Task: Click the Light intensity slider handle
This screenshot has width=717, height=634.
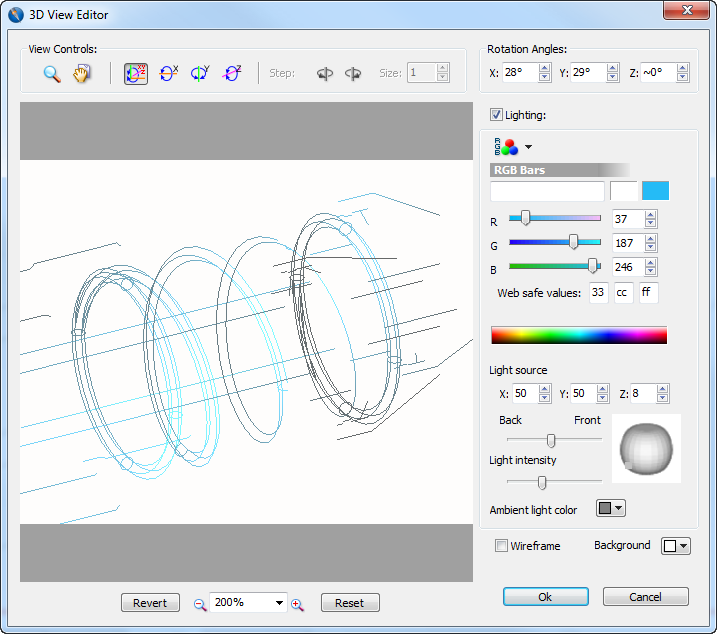Action: (x=542, y=483)
